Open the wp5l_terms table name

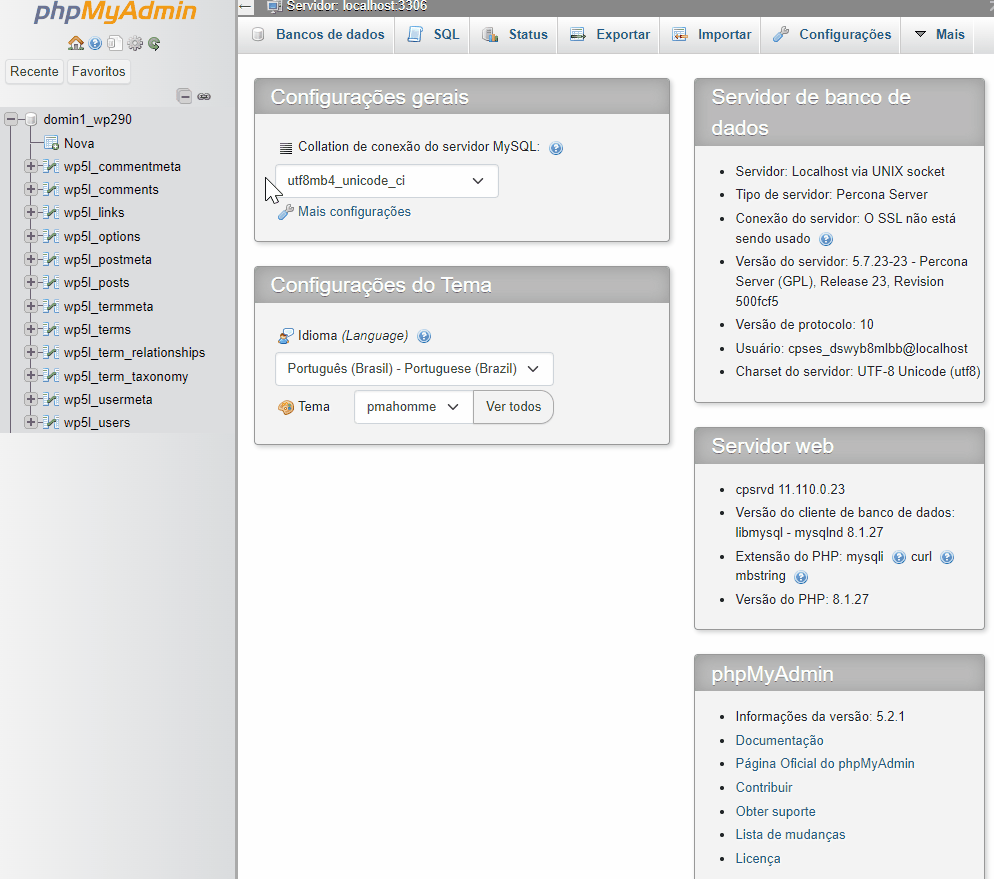(x=97, y=330)
